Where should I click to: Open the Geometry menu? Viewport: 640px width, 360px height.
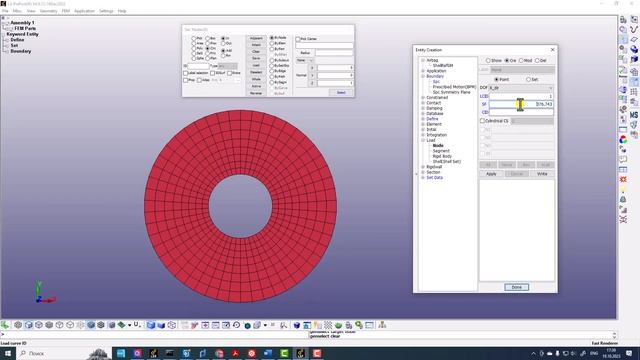[x=49, y=11]
